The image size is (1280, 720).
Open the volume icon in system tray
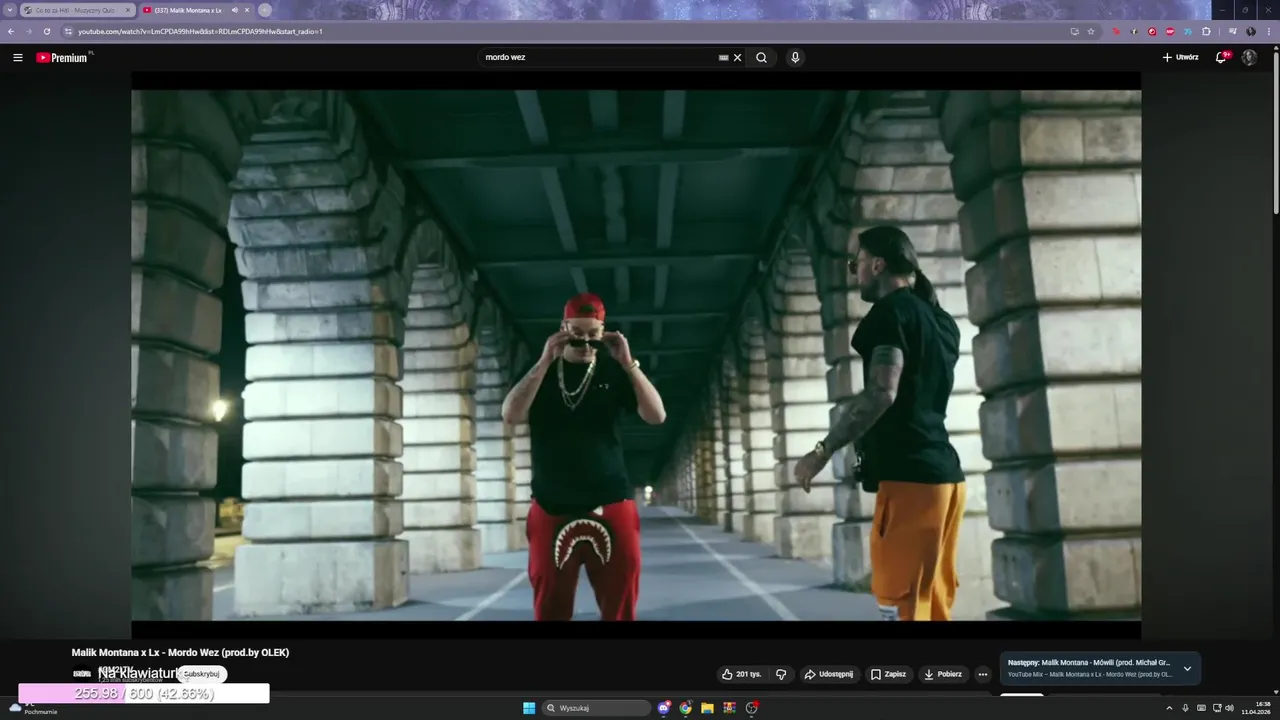tap(1229, 708)
